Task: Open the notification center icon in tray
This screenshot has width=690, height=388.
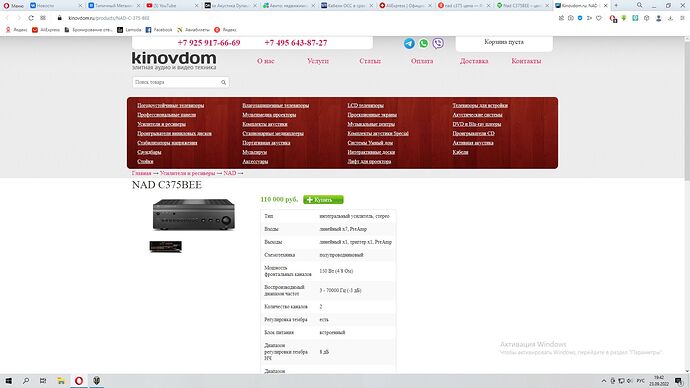Action: 679,381
